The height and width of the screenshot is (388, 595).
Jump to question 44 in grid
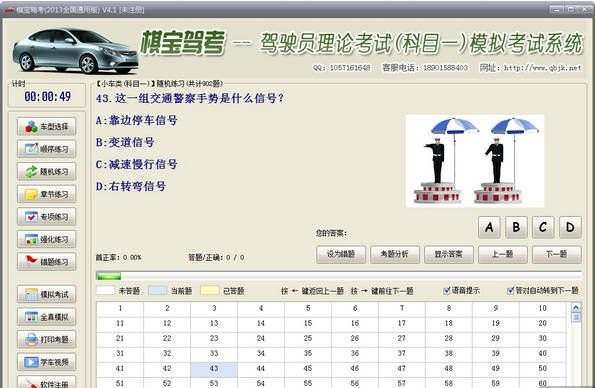[261, 368]
